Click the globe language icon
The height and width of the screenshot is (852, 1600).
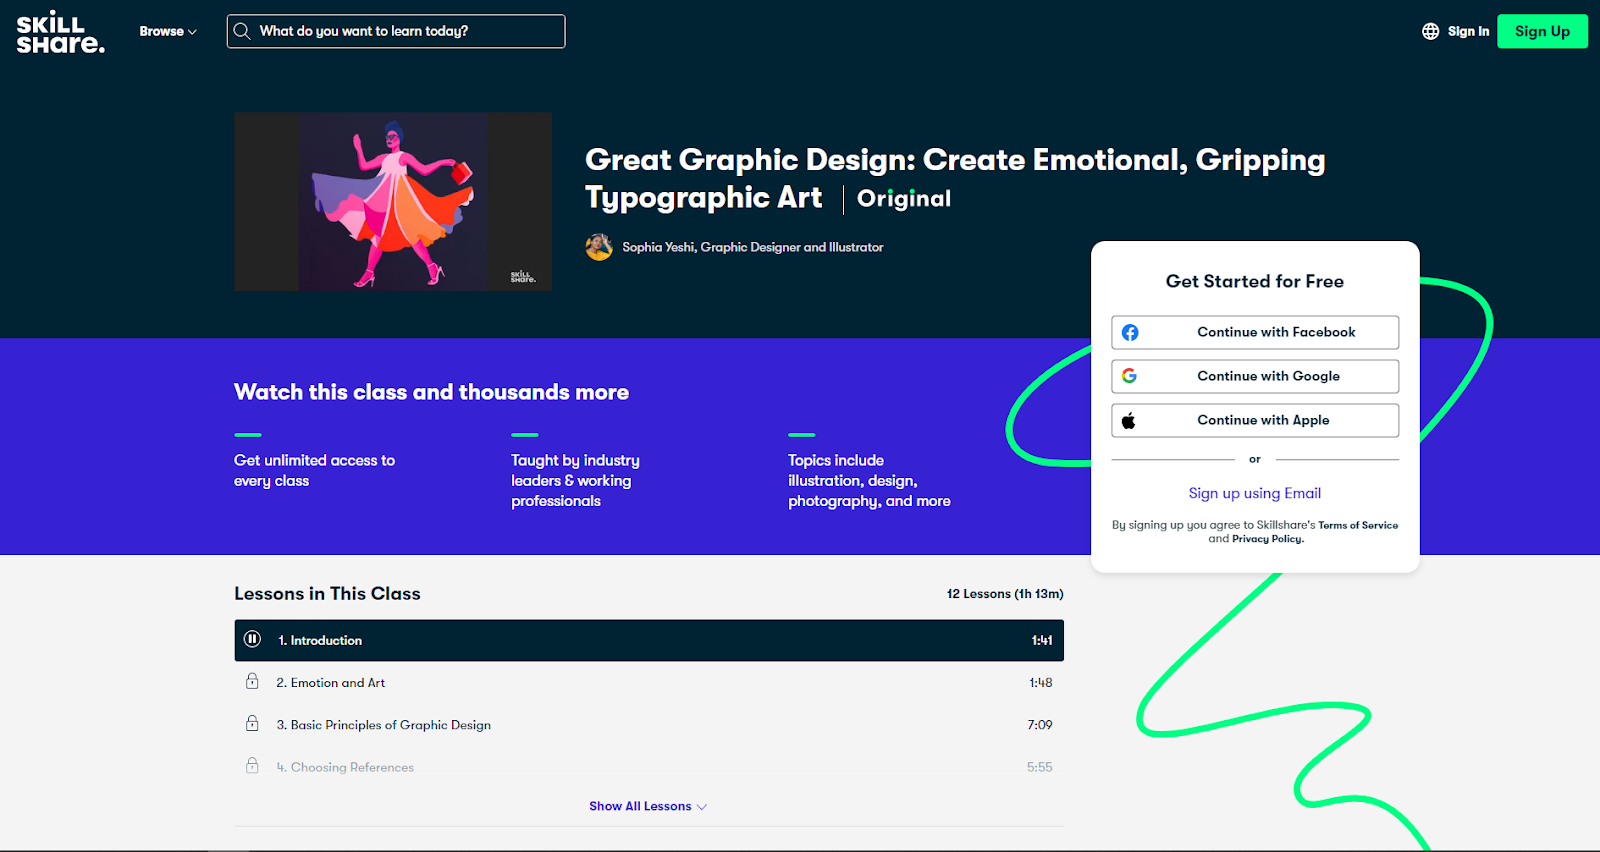pos(1430,31)
